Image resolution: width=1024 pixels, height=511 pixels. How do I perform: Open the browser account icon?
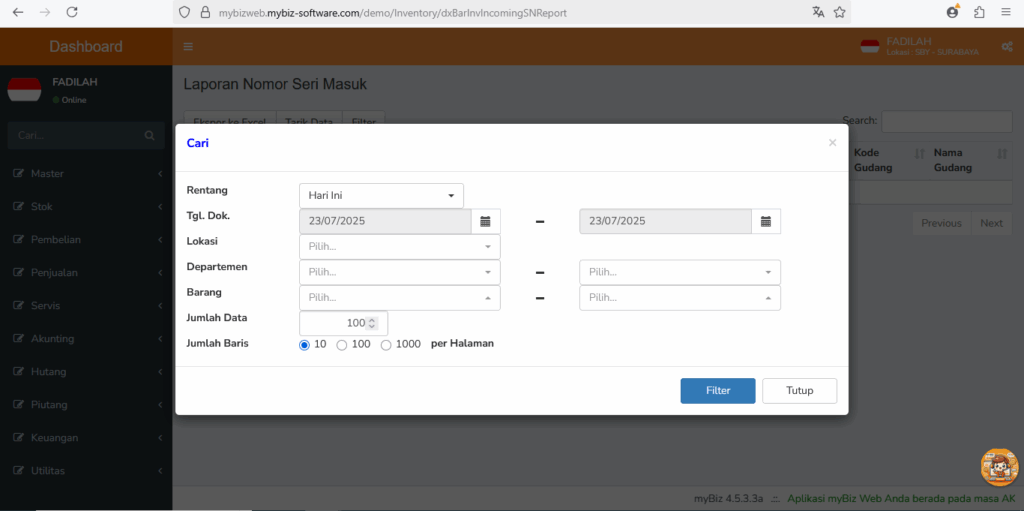952,12
